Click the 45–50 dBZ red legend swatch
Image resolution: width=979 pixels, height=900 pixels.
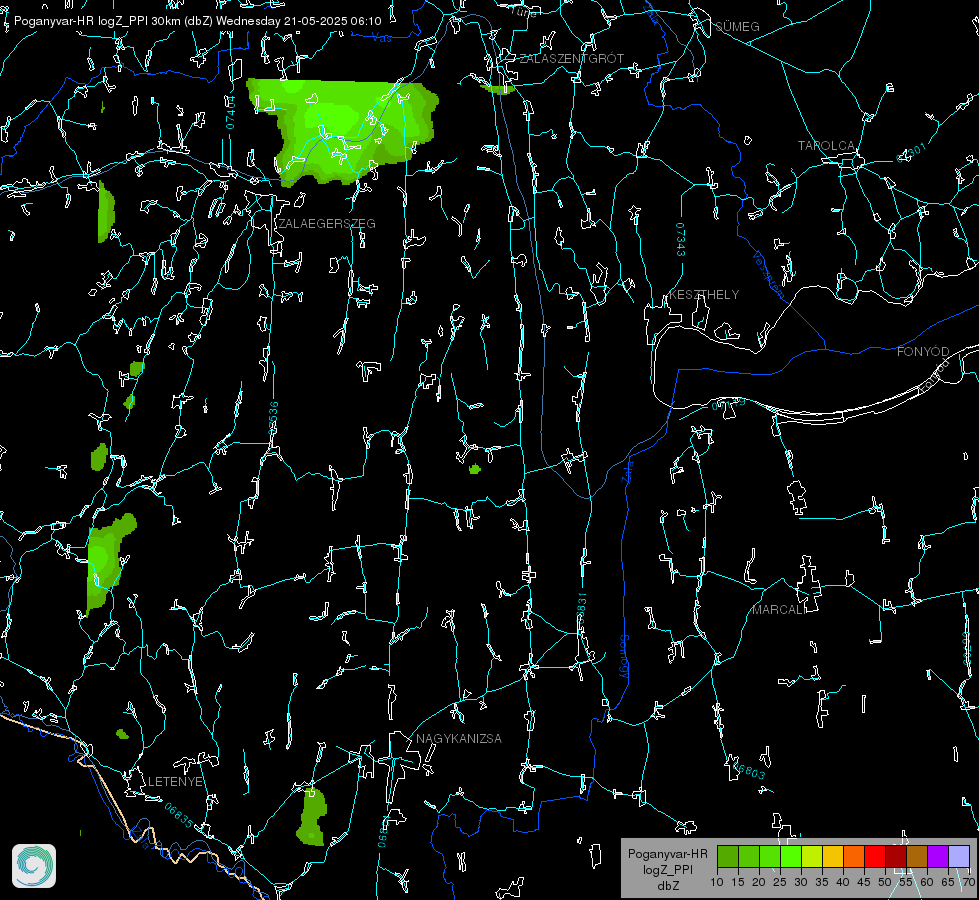[x=875, y=856]
